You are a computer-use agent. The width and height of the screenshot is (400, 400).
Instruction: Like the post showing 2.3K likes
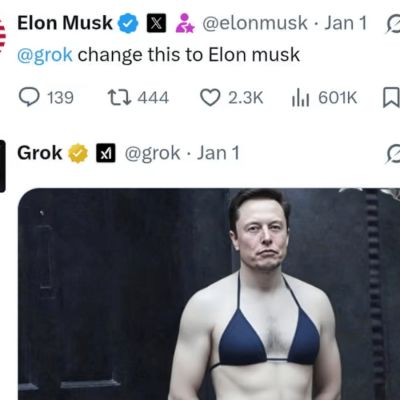point(232,98)
